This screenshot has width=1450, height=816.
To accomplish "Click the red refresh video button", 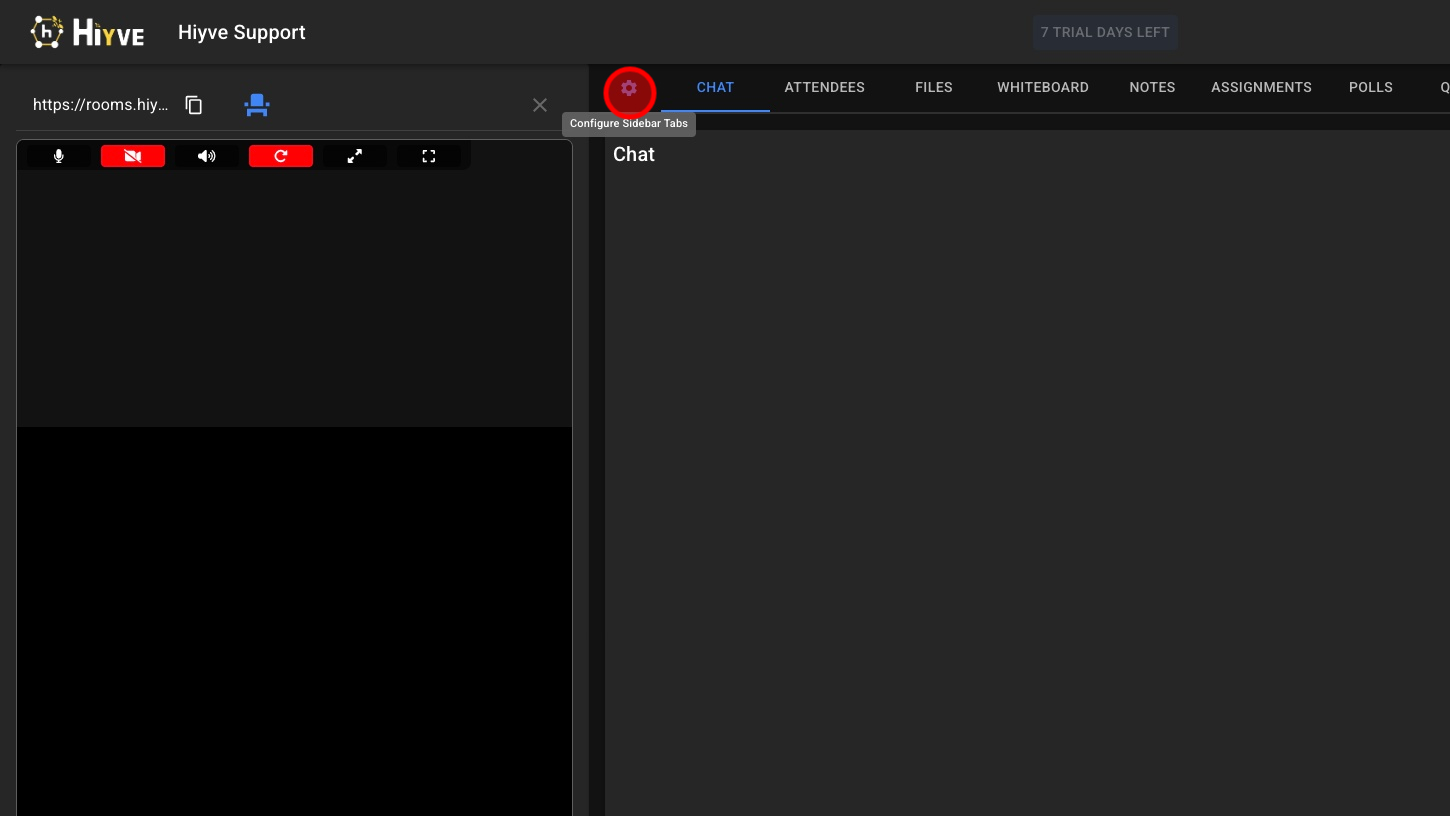I will click(281, 156).
